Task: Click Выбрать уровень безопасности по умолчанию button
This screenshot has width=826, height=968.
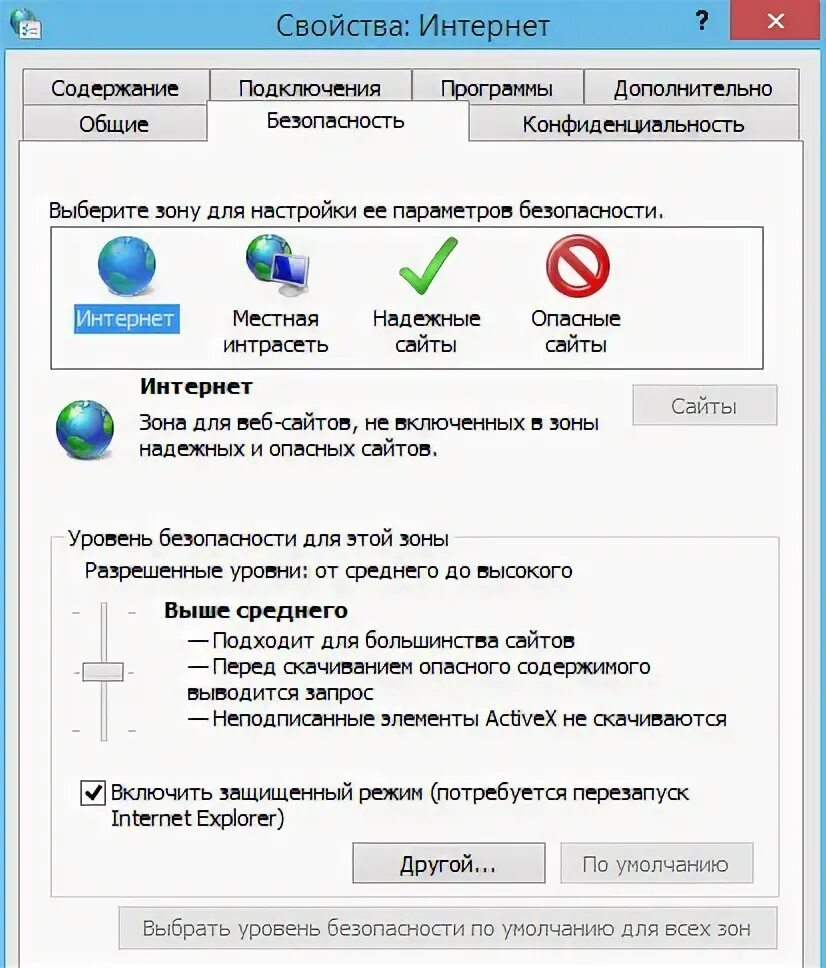Action: coord(446,928)
